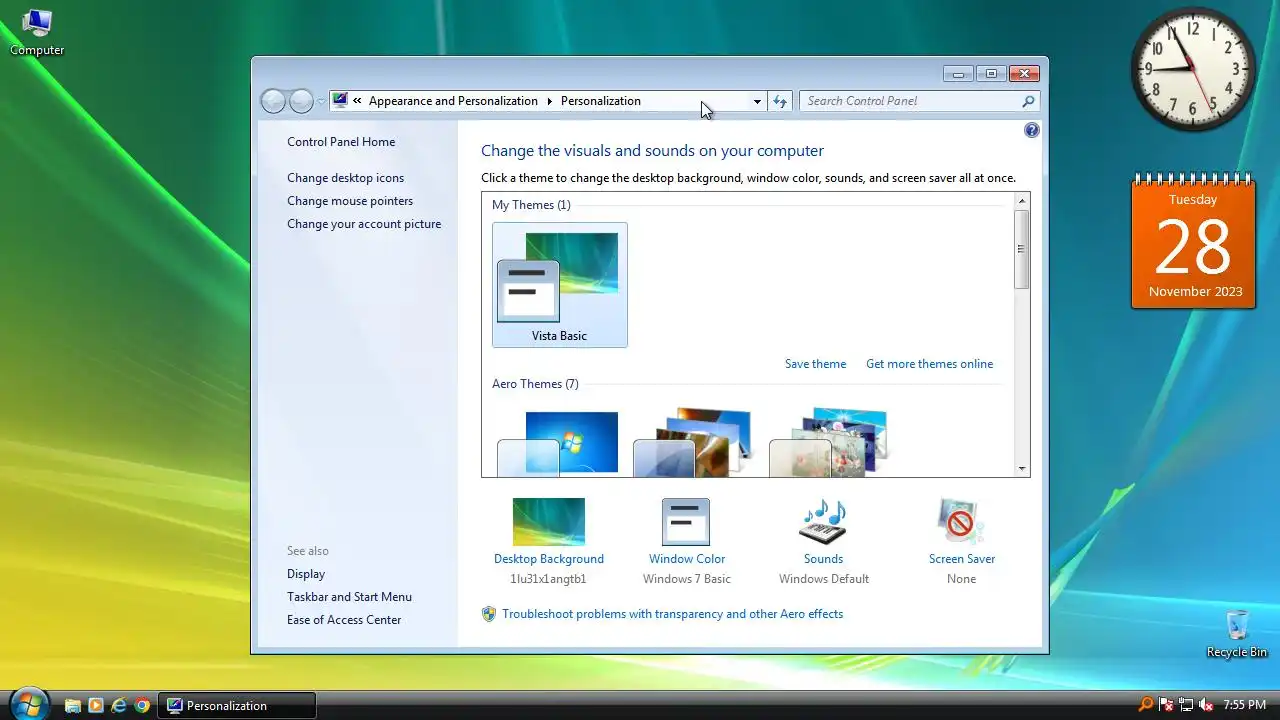Open the Display link under See also
Viewport: 1280px width, 720px height.
point(306,574)
